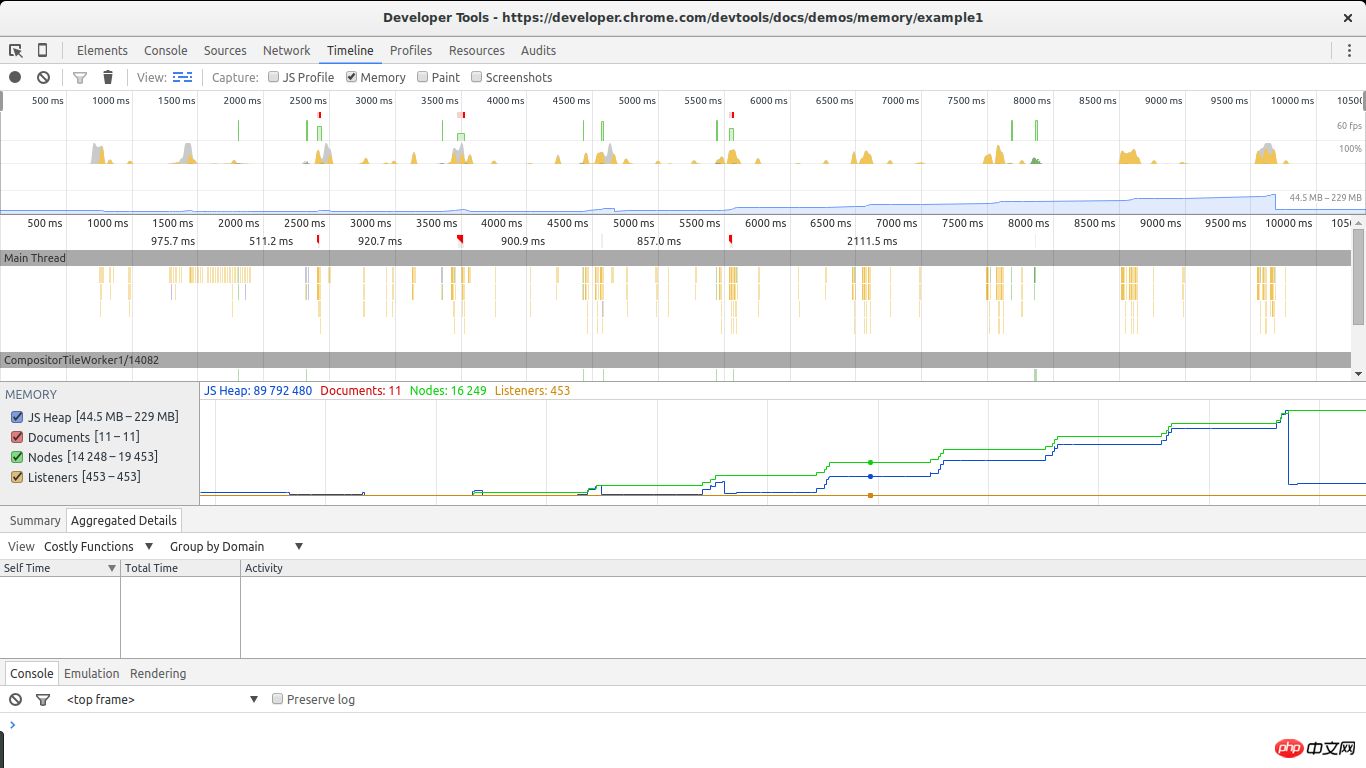The width and height of the screenshot is (1366, 768).
Task: Click the orange Listeners graph marker dot
Action: tap(871, 495)
